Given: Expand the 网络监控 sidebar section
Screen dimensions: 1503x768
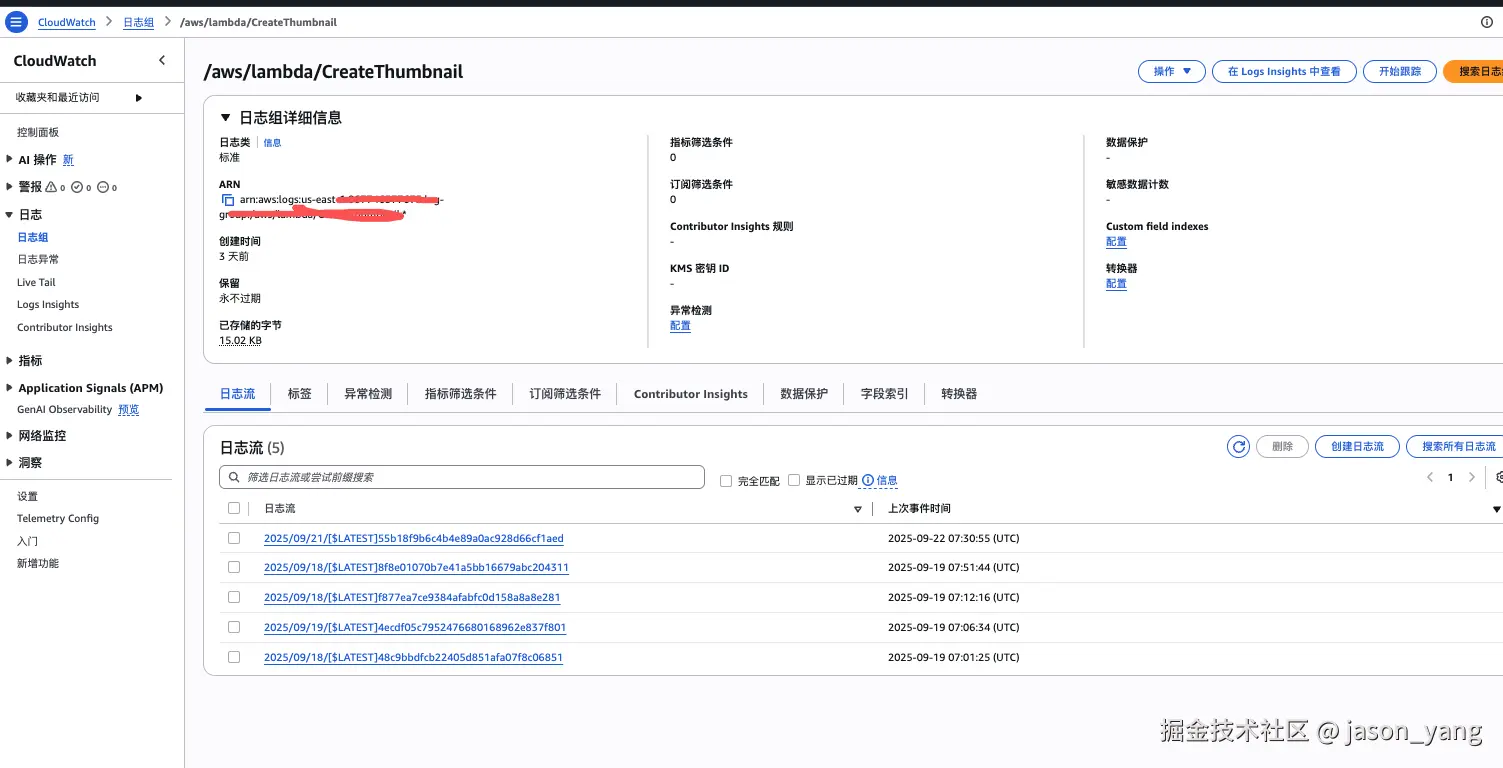Looking at the screenshot, I should 10,436.
